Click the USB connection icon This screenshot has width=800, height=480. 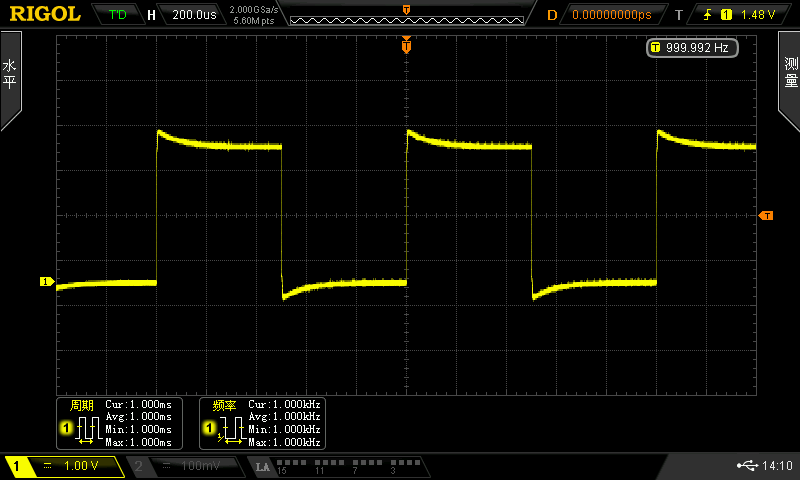pyautogui.click(x=745, y=466)
